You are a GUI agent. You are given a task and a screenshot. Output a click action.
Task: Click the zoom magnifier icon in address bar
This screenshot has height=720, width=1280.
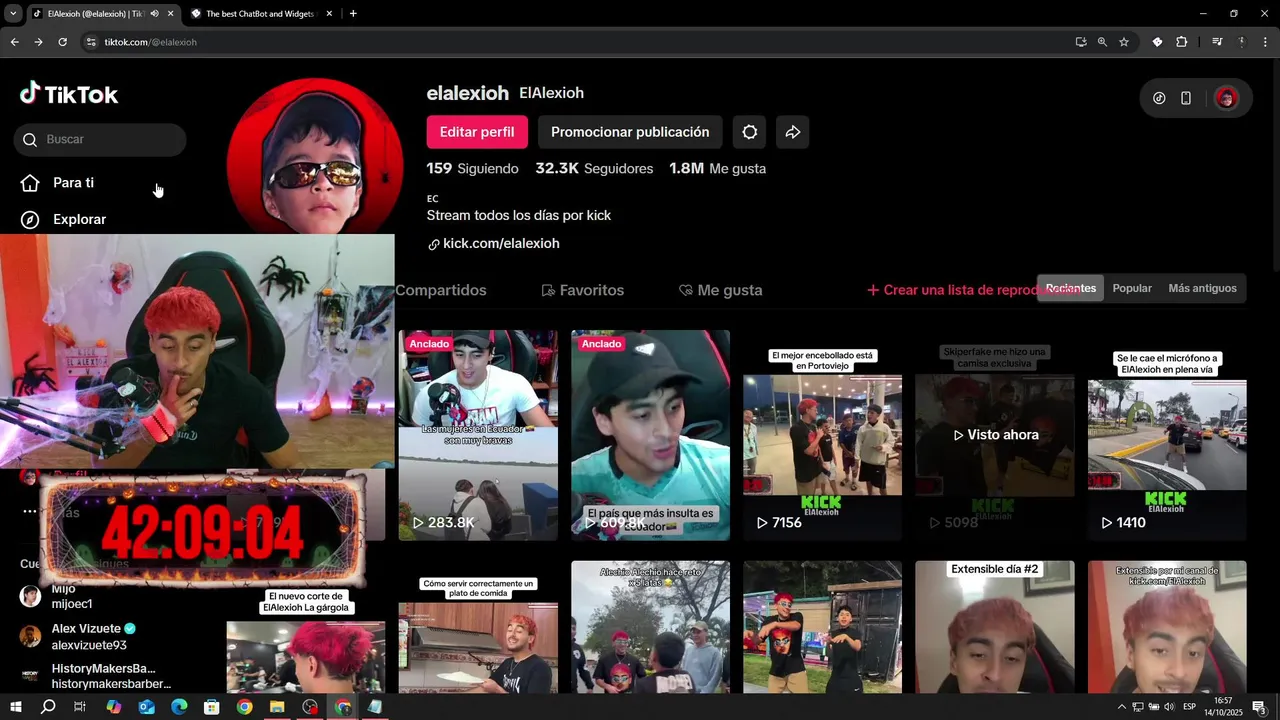tap(1102, 42)
